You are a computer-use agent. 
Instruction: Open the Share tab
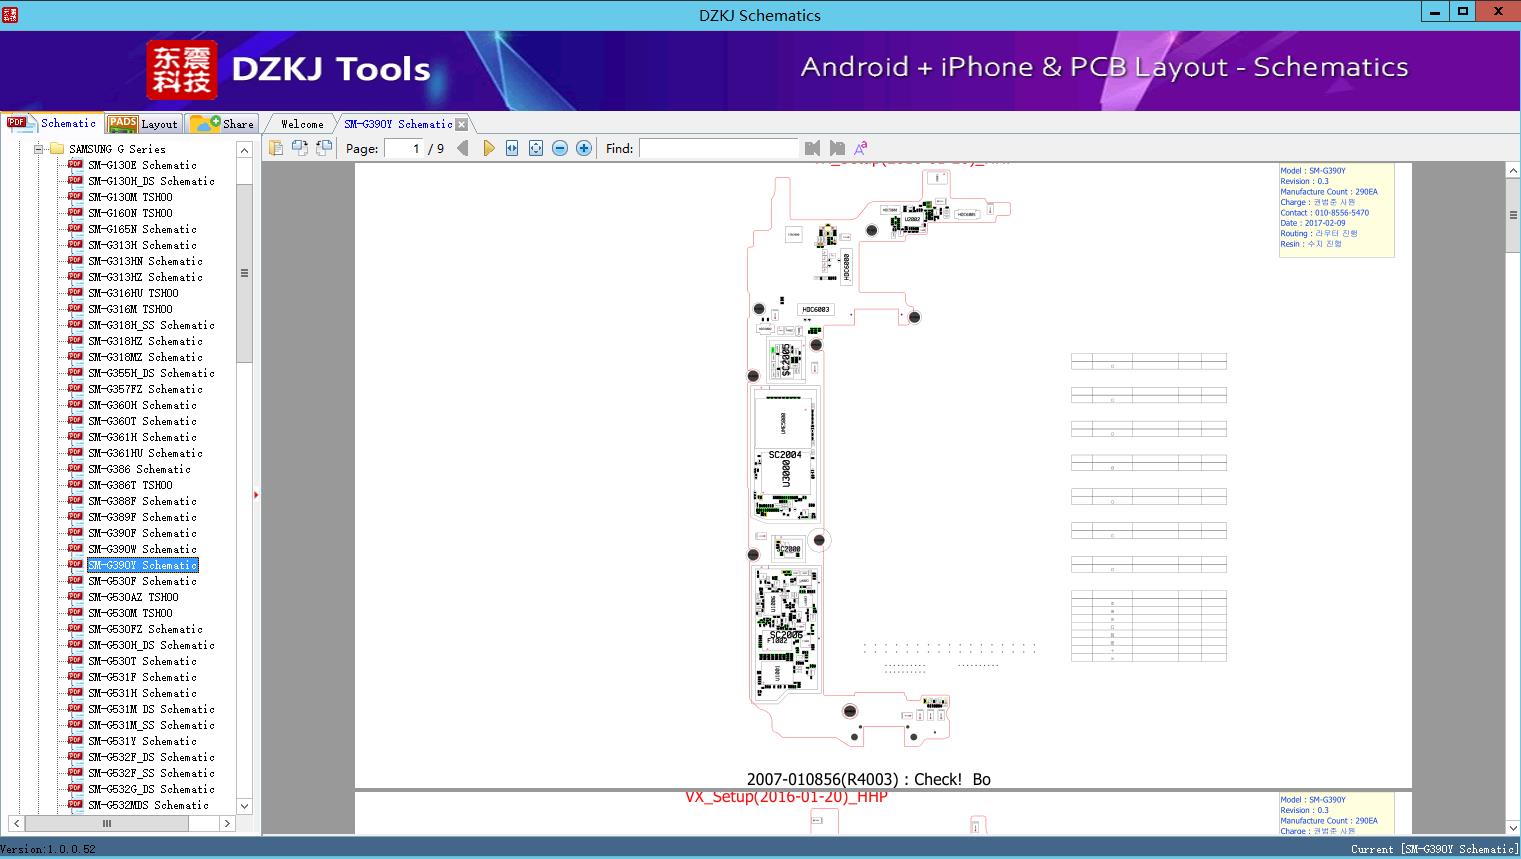pyautogui.click(x=222, y=124)
